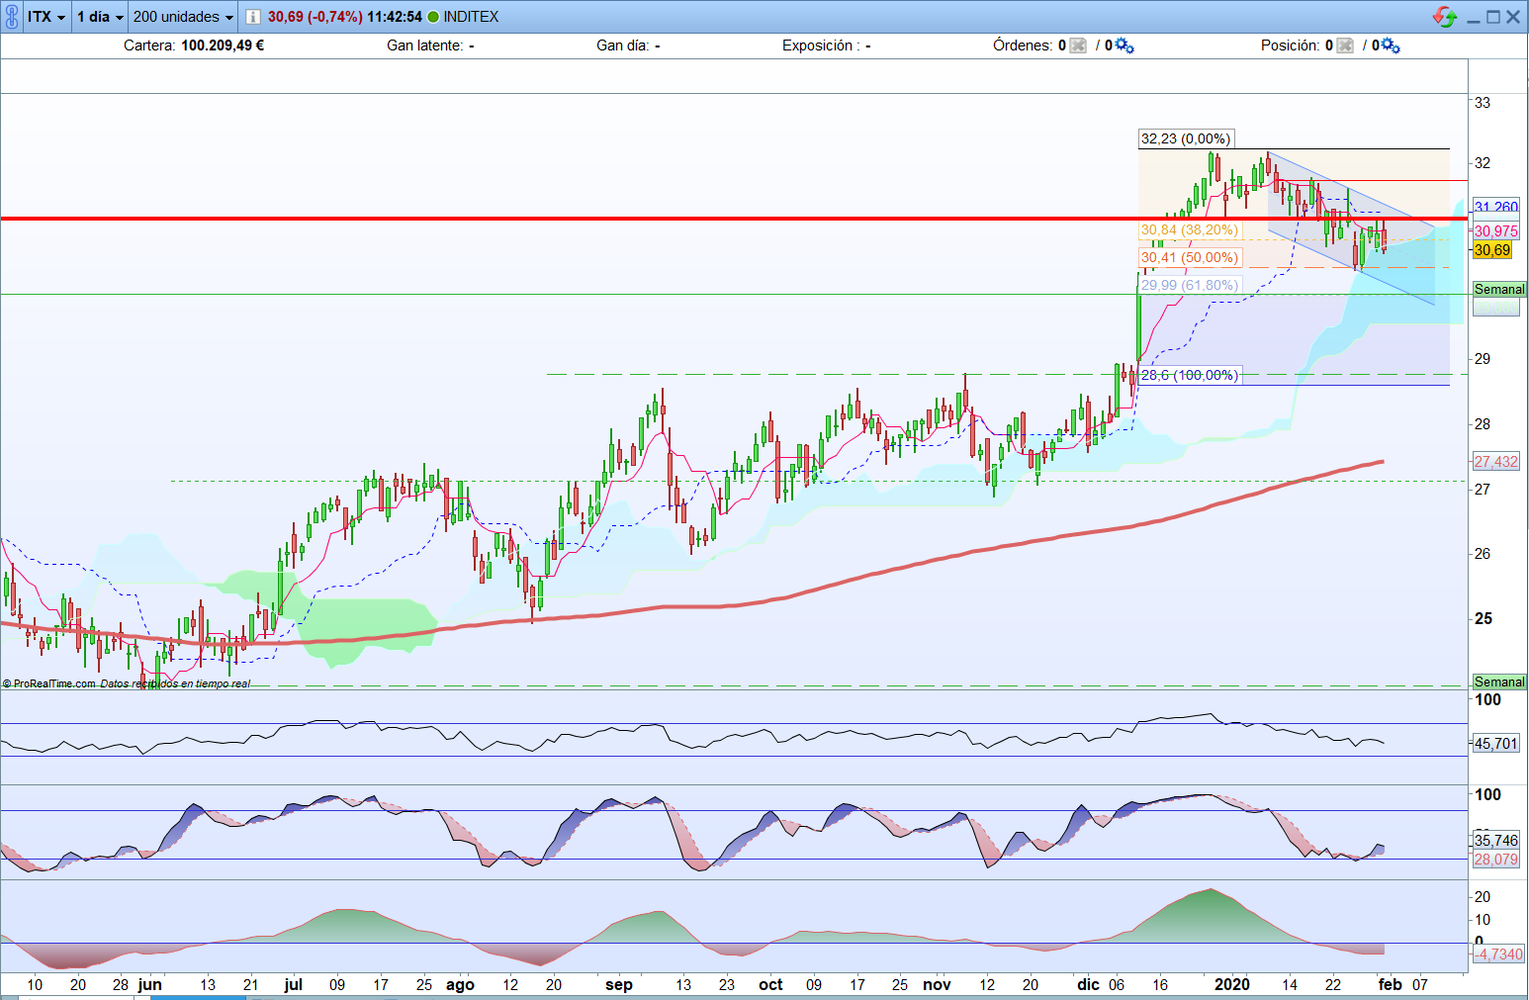
Task: Maximize the chart window
Action: click(x=1493, y=17)
